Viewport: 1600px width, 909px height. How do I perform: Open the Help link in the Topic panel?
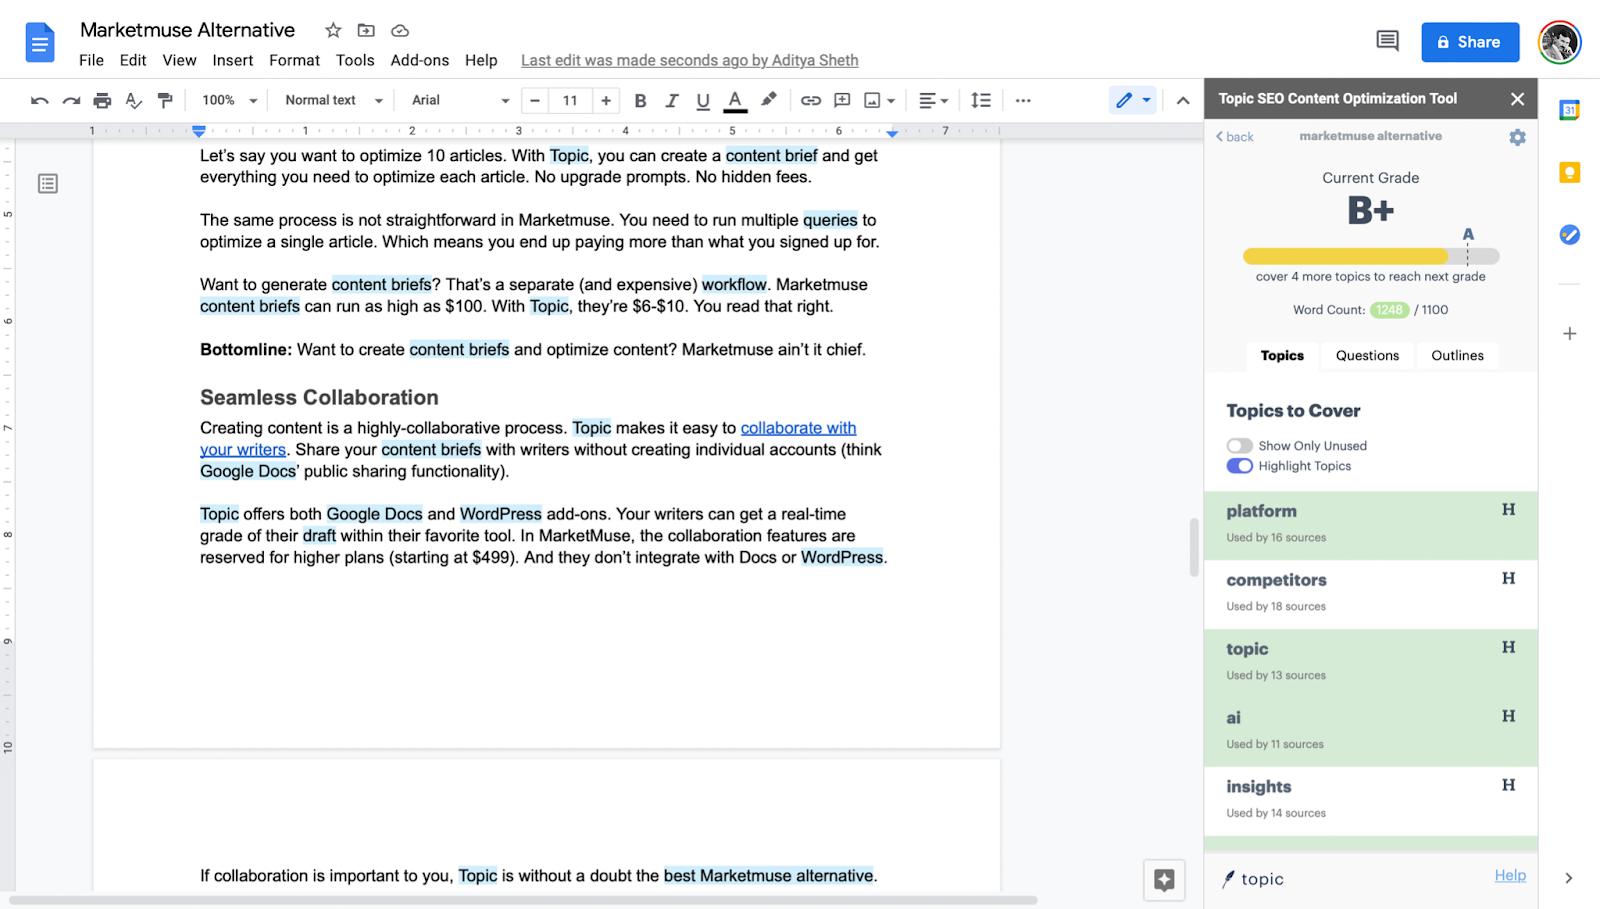[x=1510, y=875]
